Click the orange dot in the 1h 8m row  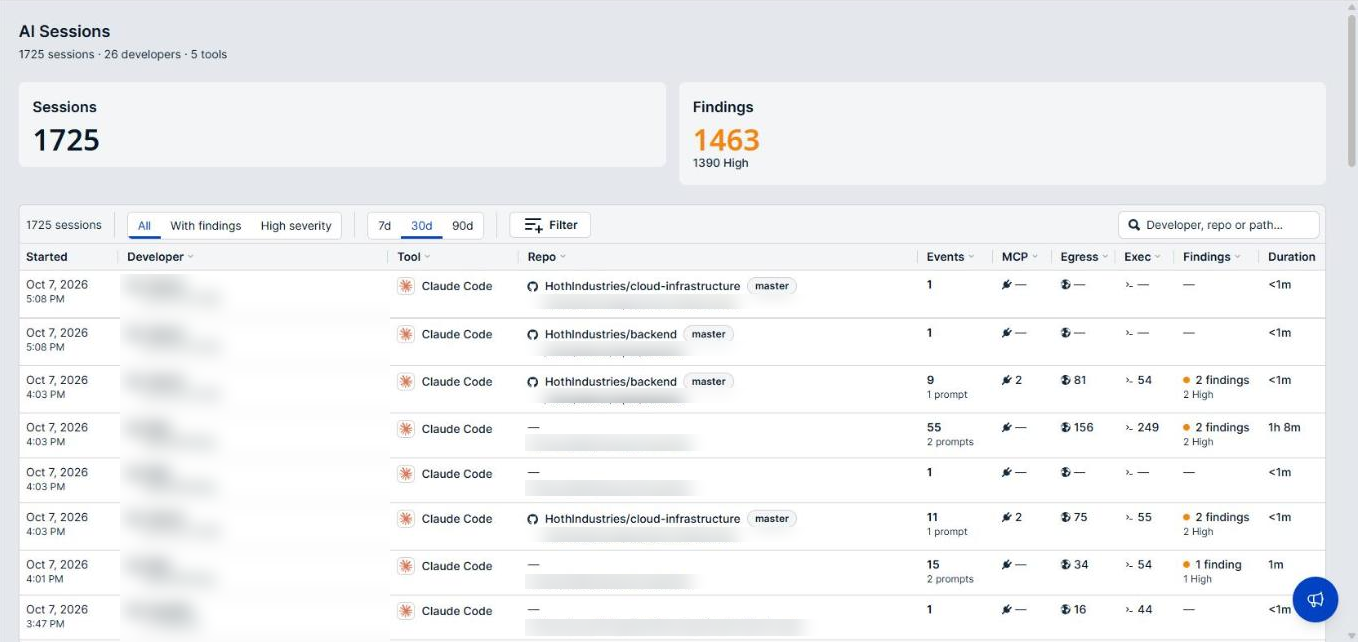[x=1186, y=428]
